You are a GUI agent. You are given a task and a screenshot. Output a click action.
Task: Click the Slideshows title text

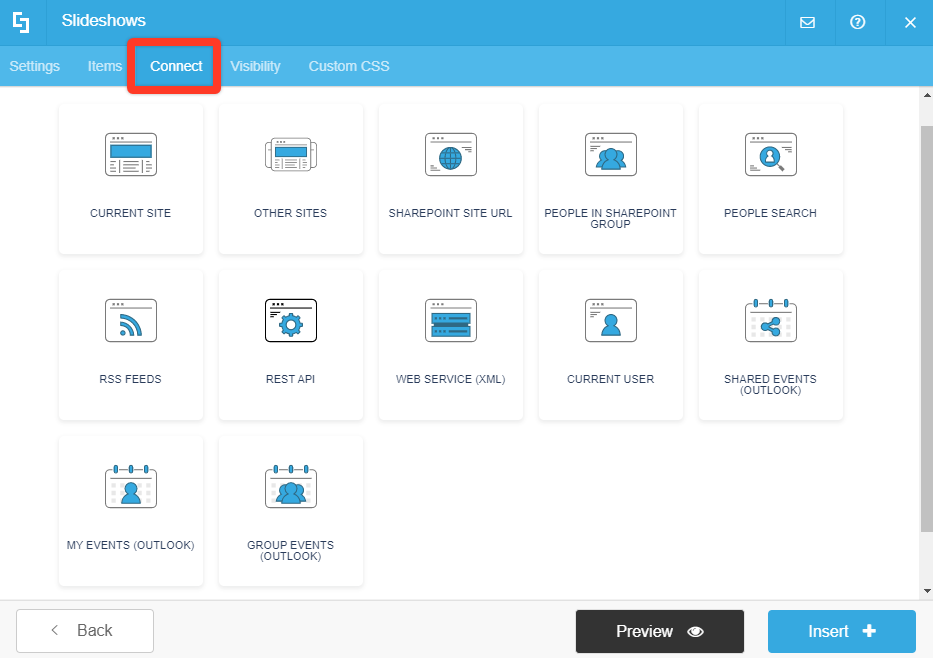104,21
